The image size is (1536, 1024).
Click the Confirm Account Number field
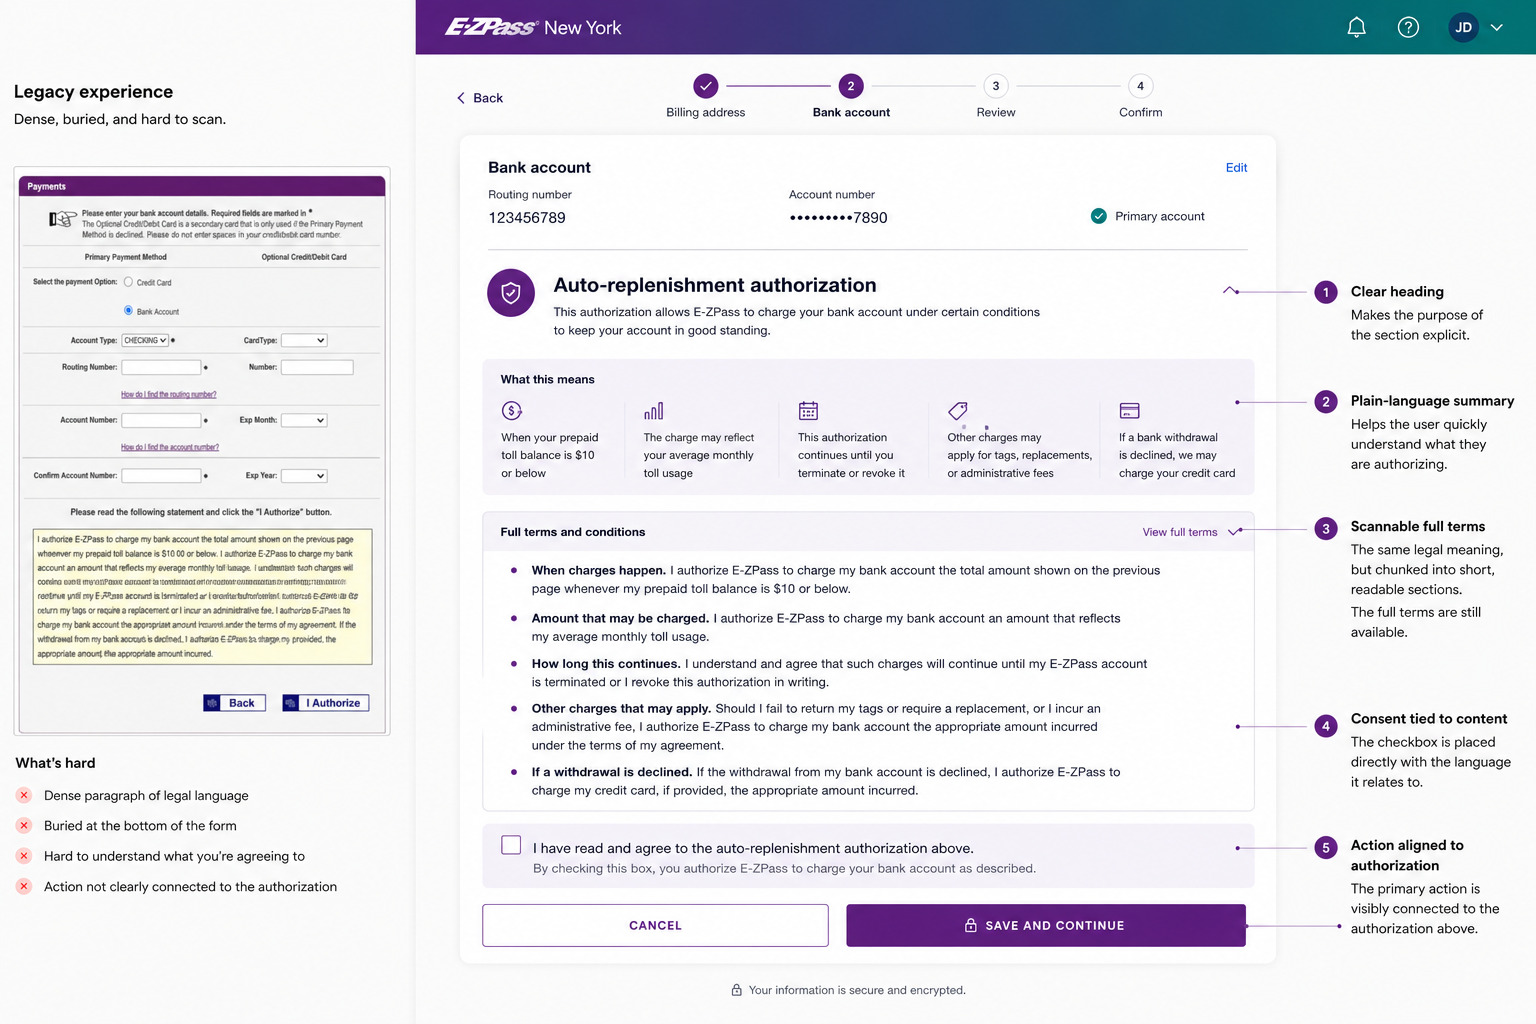click(161, 476)
